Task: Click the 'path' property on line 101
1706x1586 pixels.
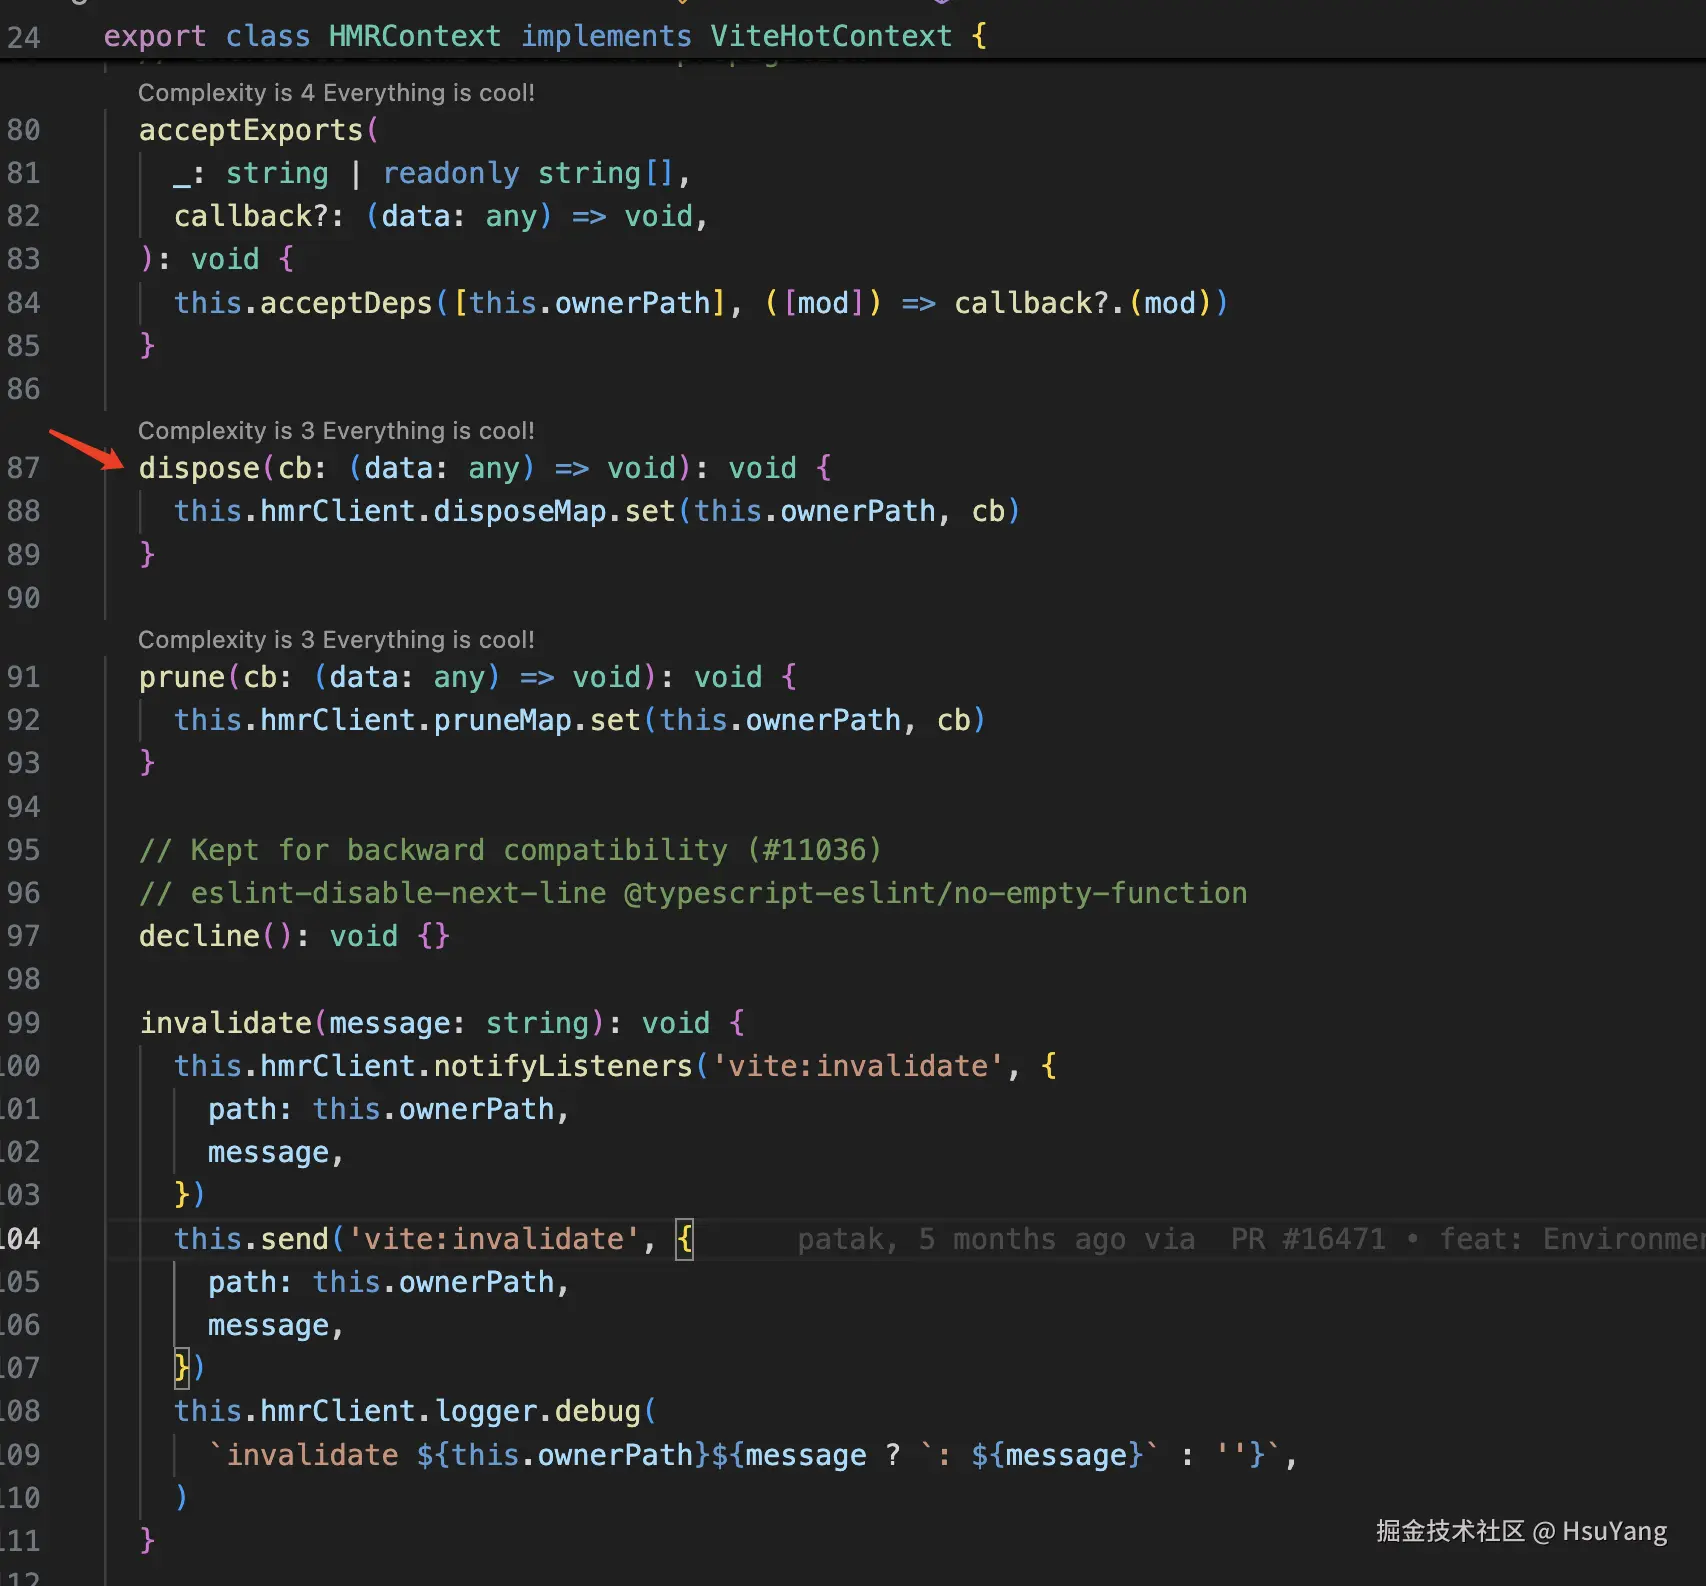Action: 242,1109
